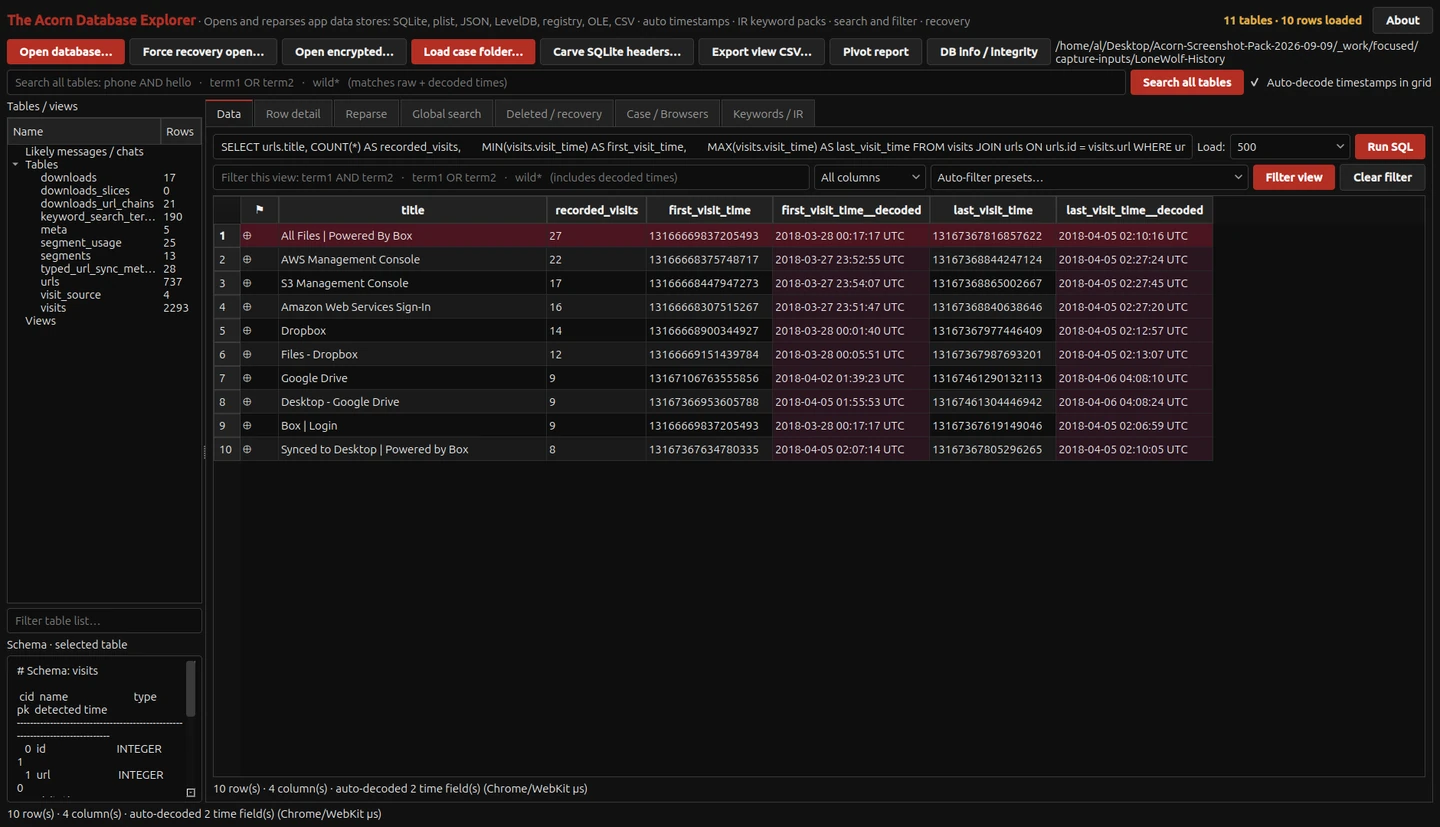Select the meta table
1440x827 pixels.
coord(54,230)
